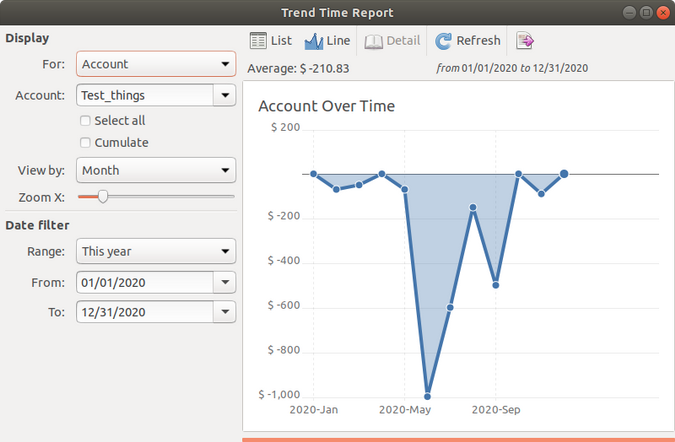Click the export report icon
Viewport: 675px width, 442px height.
click(x=525, y=41)
